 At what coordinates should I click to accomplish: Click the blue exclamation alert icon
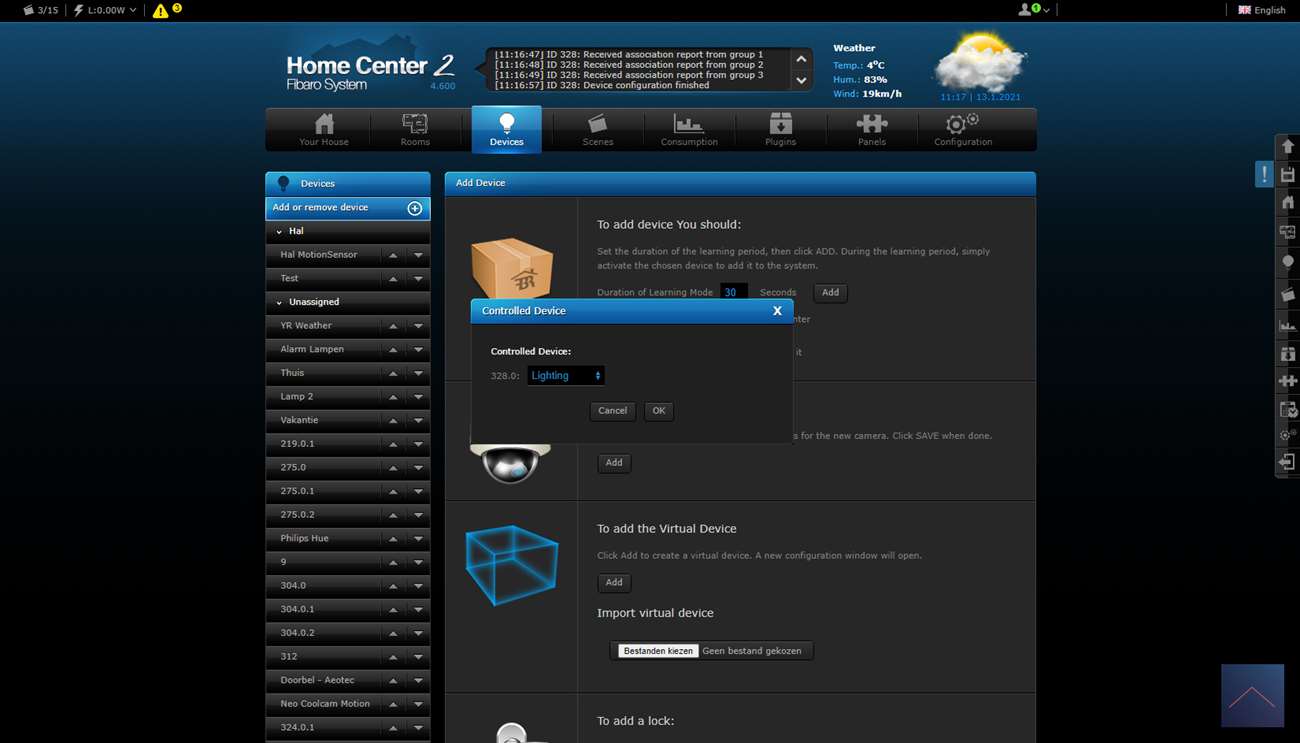click(x=1264, y=174)
